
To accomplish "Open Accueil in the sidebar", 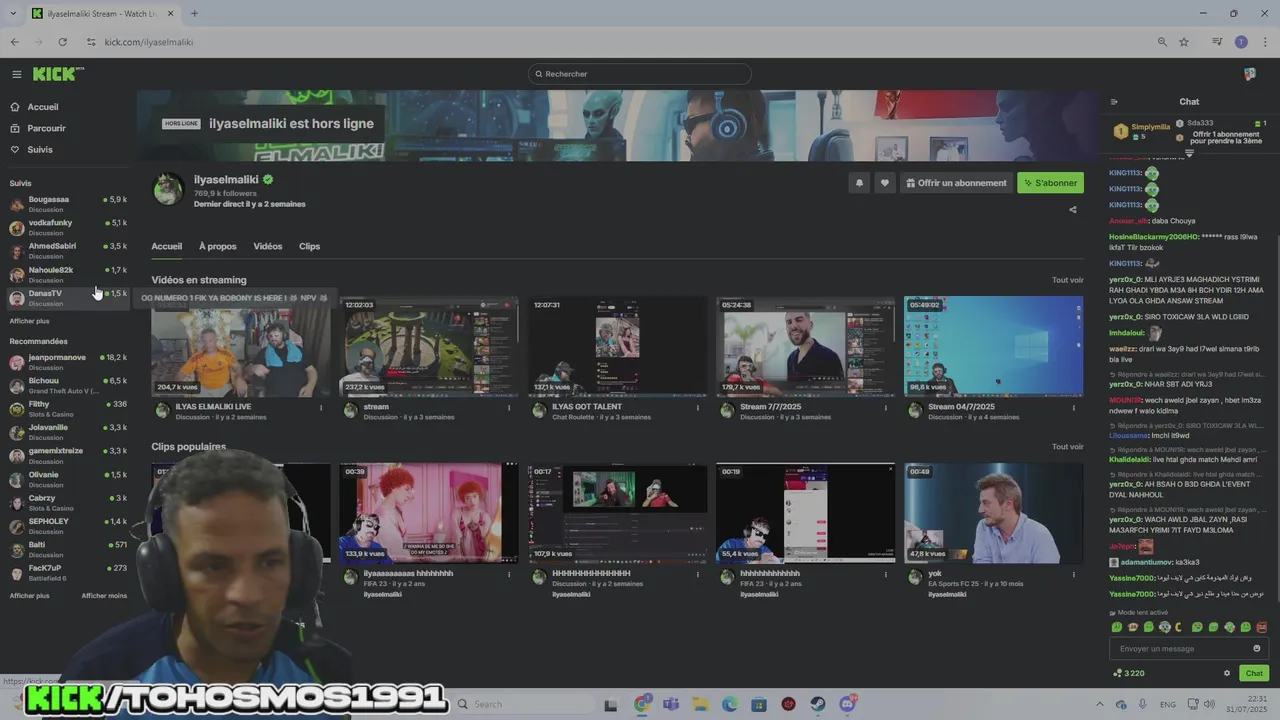I will click(x=42, y=107).
